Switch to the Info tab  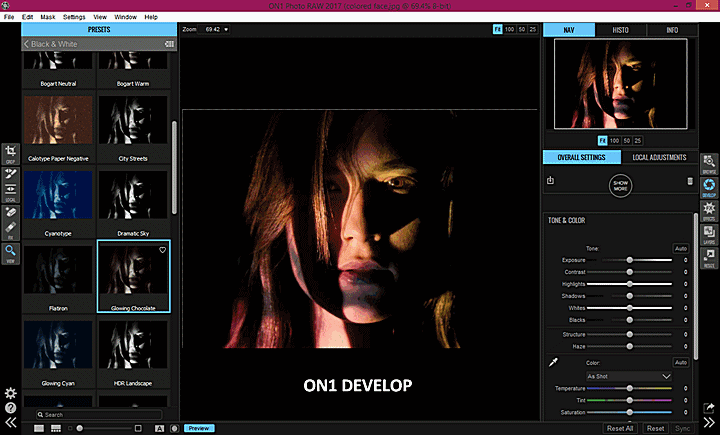pos(672,30)
